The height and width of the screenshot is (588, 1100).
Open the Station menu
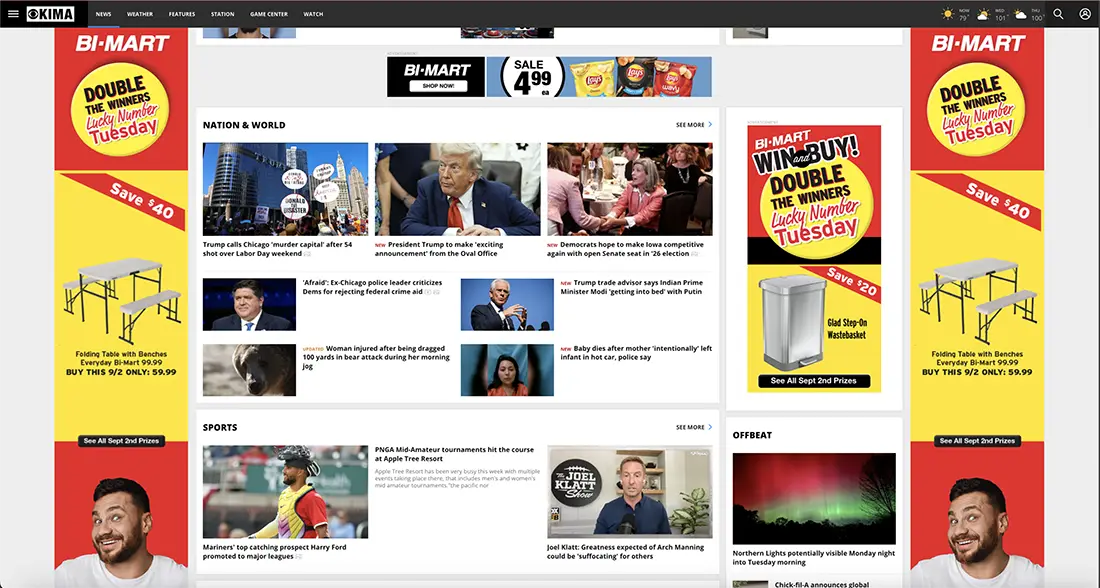point(222,14)
